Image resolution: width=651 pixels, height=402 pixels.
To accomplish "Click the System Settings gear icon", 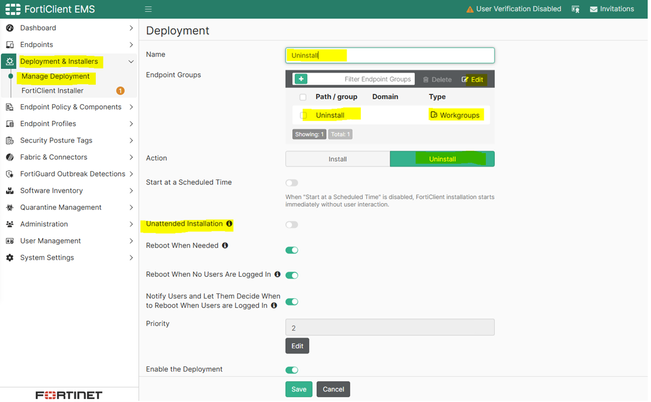I will [10, 257].
